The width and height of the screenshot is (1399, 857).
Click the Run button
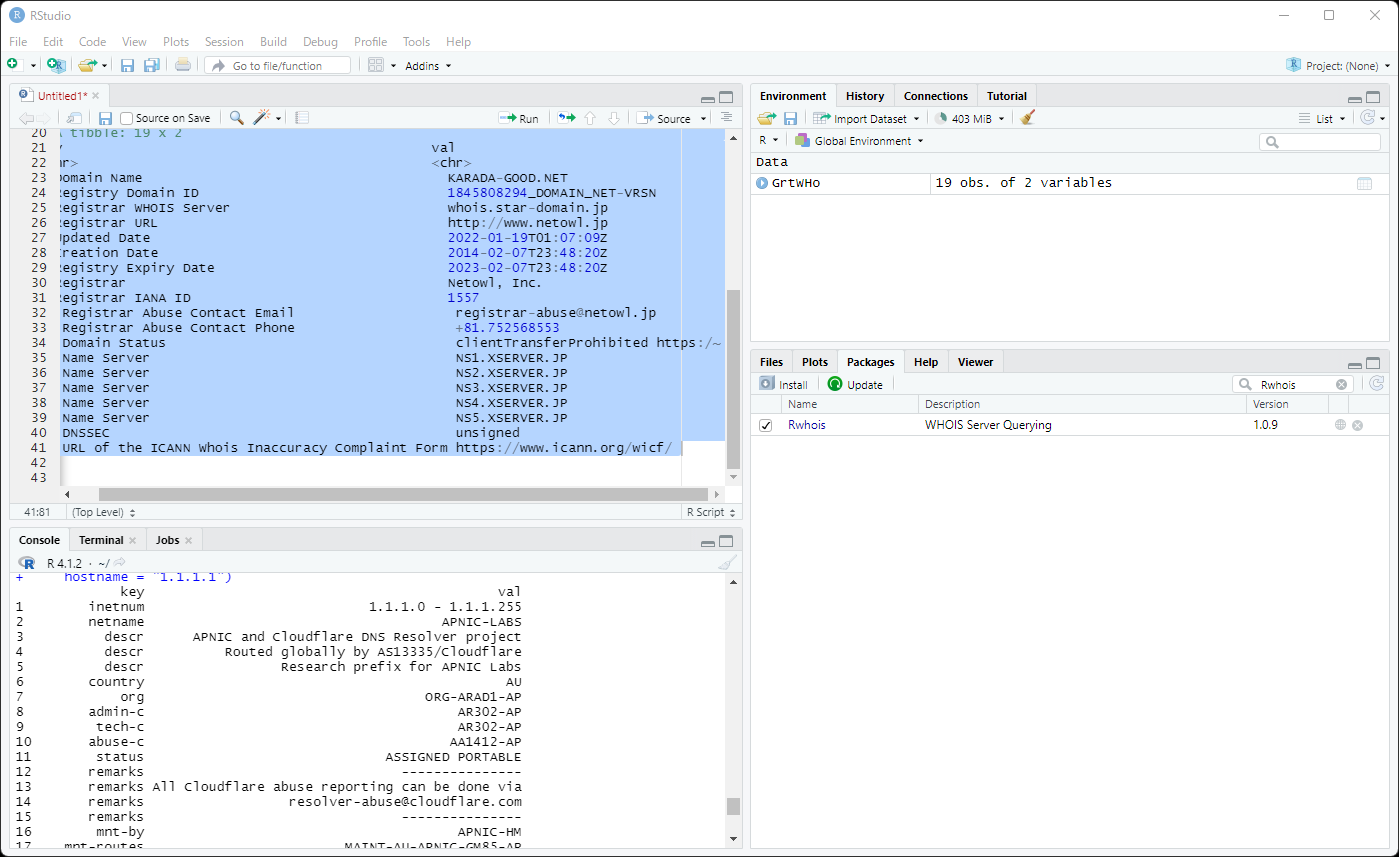coord(519,118)
